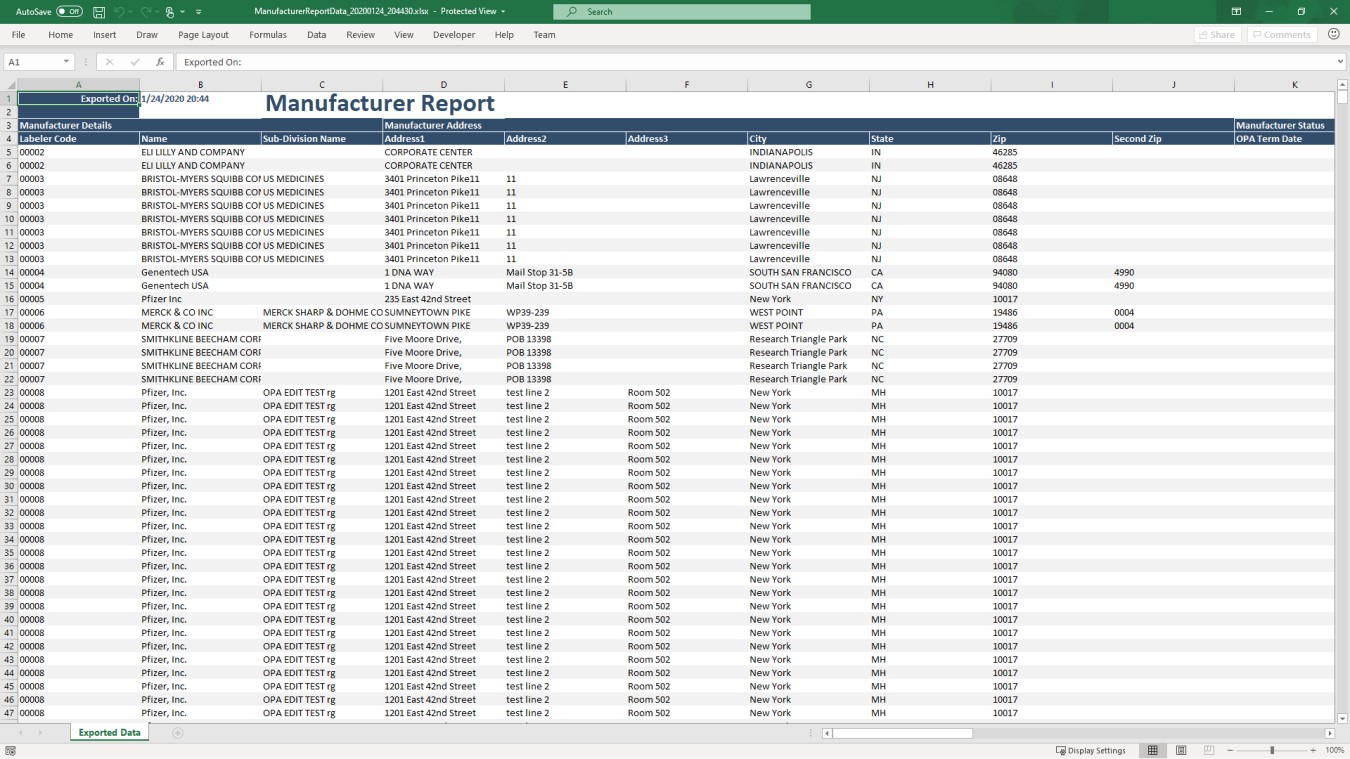Image resolution: width=1350 pixels, height=759 pixels.
Task: Click the Share button
Action: pyautogui.click(x=1217, y=35)
